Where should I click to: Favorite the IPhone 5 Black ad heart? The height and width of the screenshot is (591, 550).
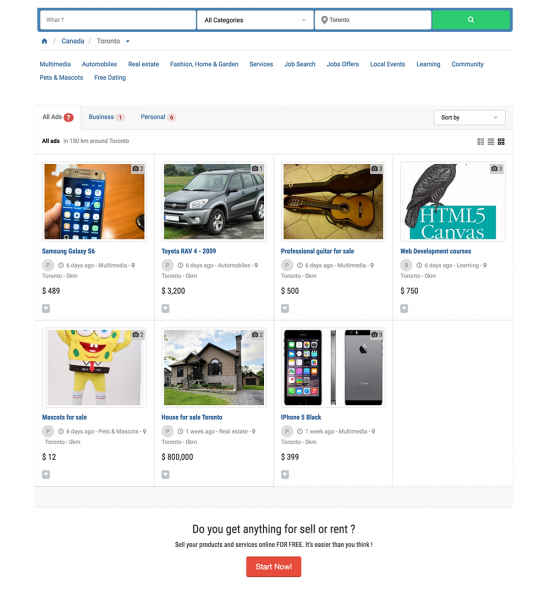pos(285,475)
